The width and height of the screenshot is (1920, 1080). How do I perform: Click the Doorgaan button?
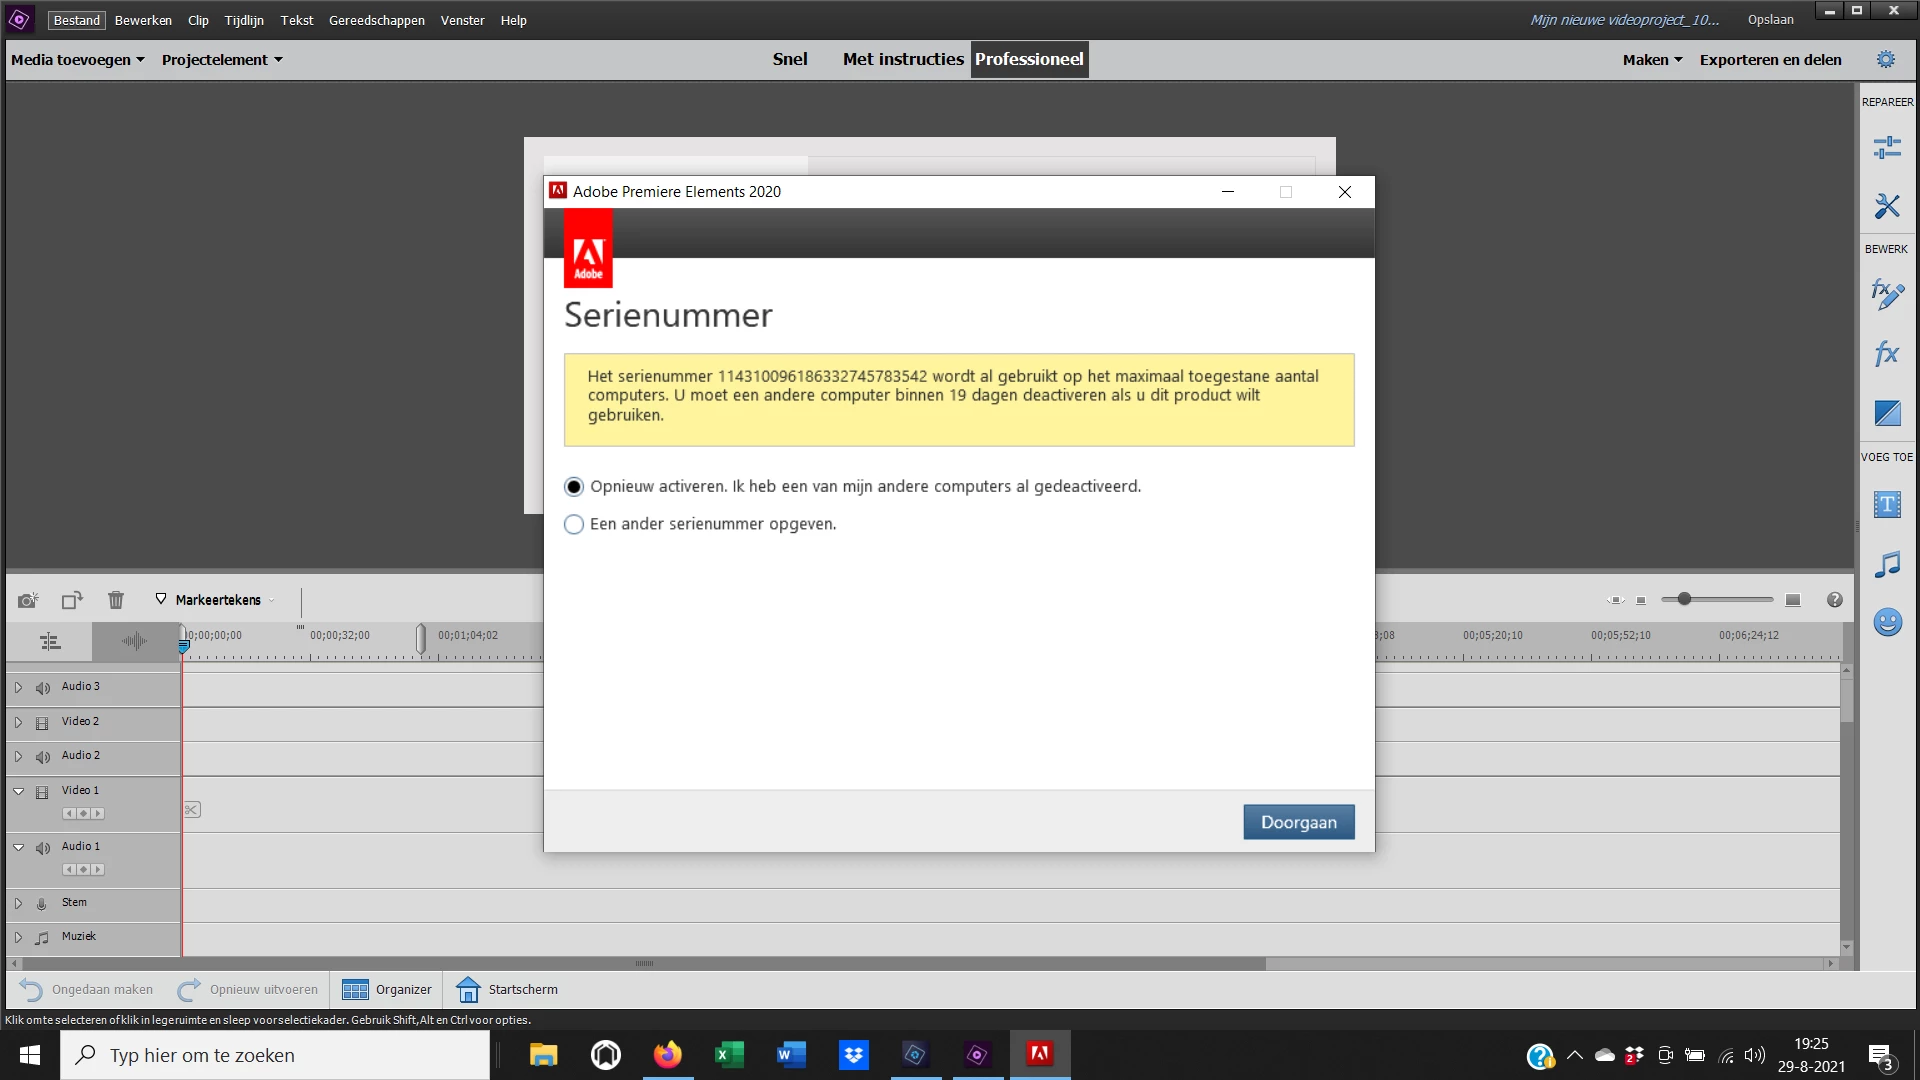[x=1298, y=822]
